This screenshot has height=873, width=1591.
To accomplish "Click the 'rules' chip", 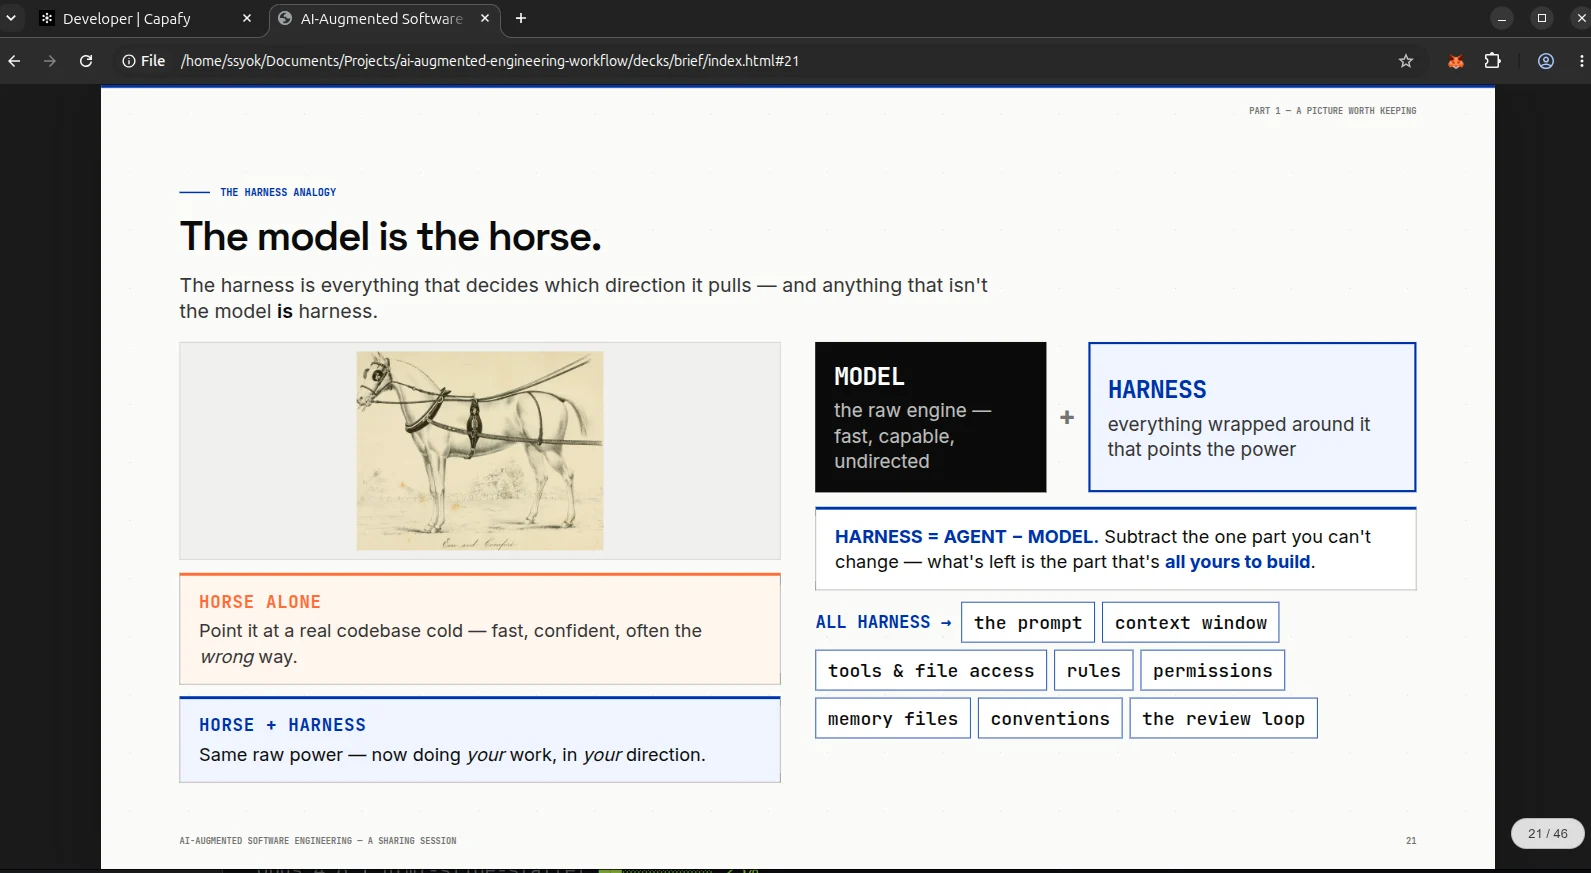I will click(x=1094, y=670).
